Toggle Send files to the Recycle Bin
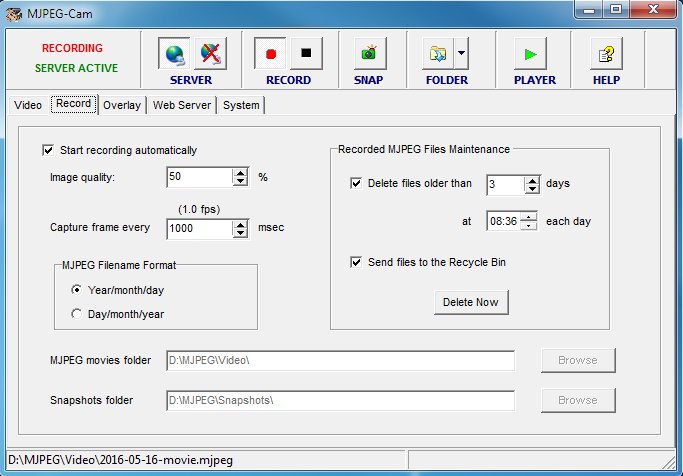This screenshot has width=683, height=476. (357, 262)
